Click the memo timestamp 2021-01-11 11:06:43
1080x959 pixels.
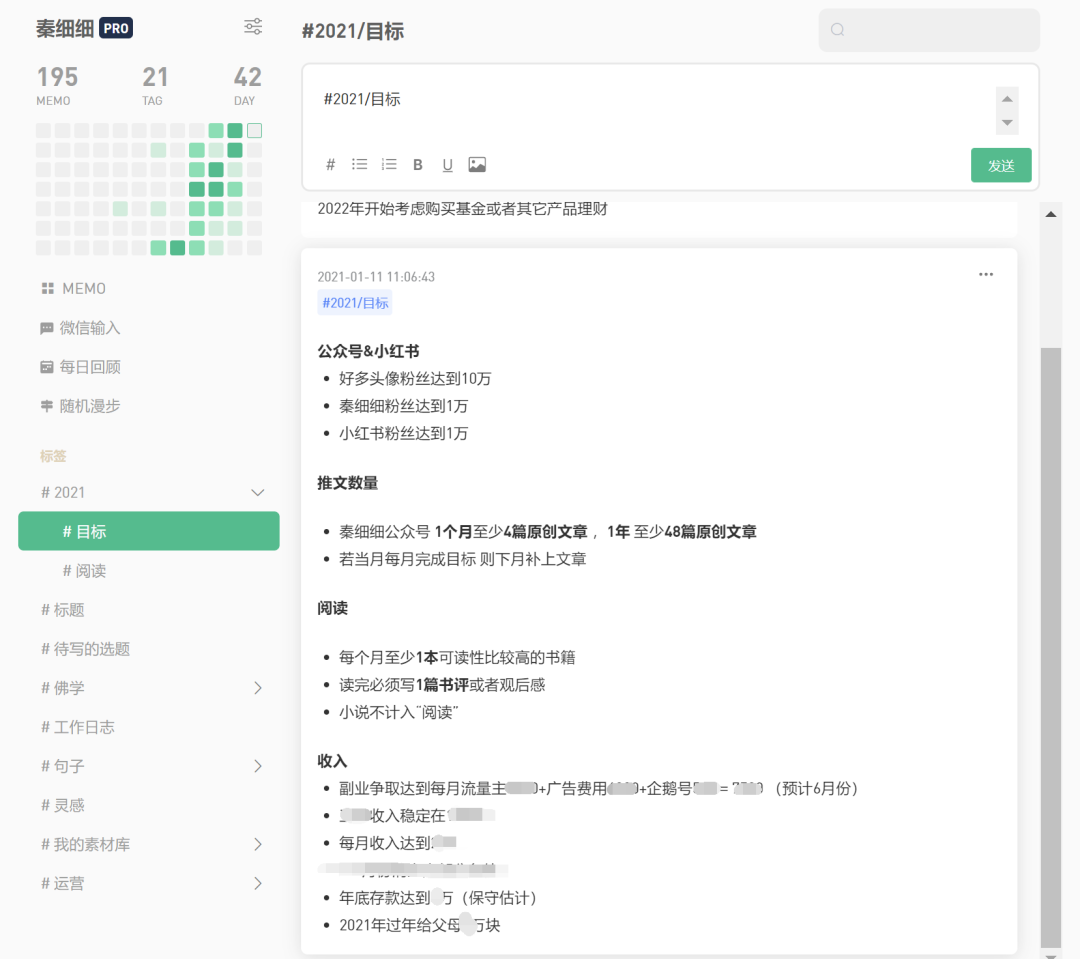coord(376,277)
